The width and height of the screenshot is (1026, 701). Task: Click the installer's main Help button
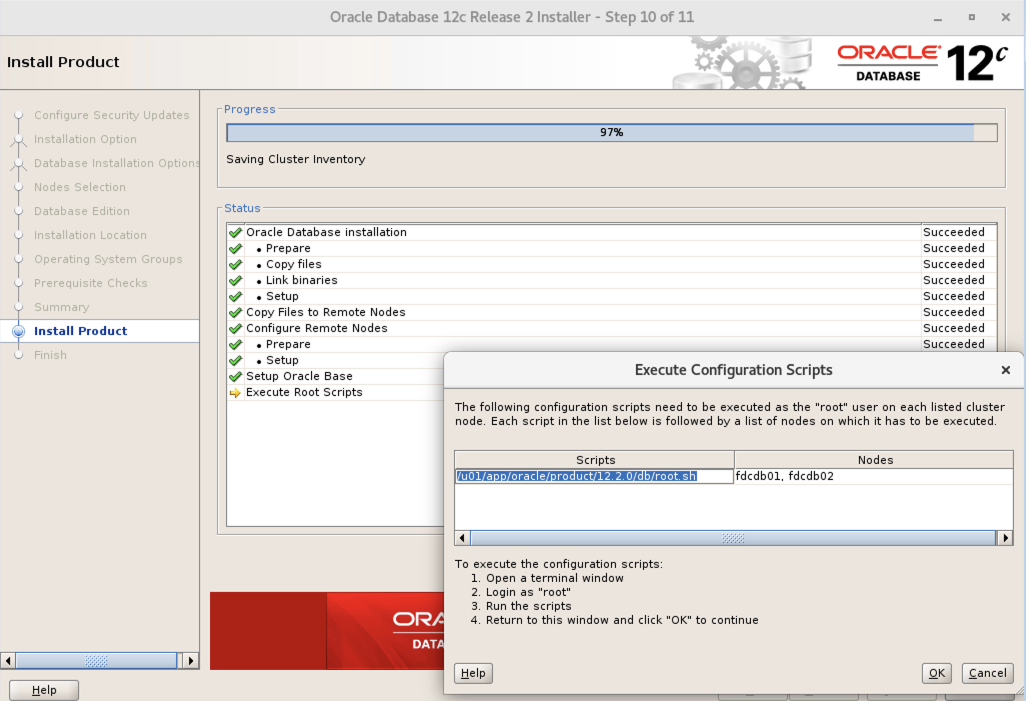[44, 690]
